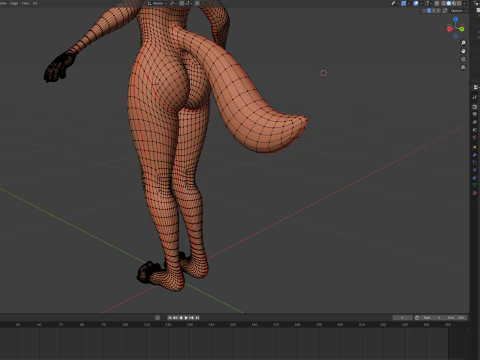Open the UV menu in viewport header

(35, 3)
